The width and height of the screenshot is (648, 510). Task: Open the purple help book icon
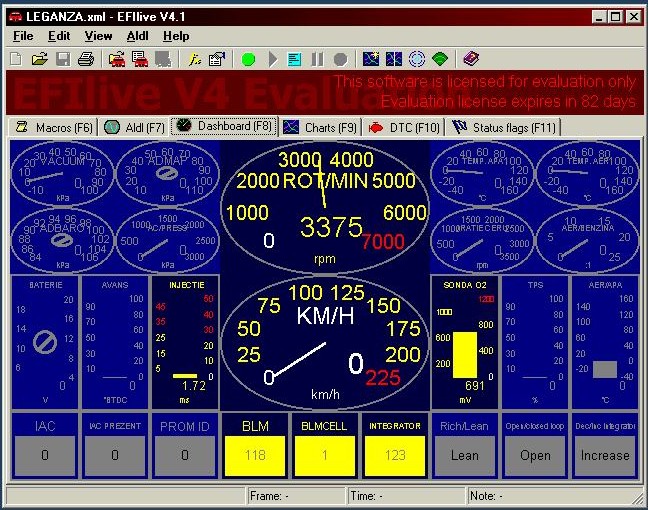tap(471, 59)
